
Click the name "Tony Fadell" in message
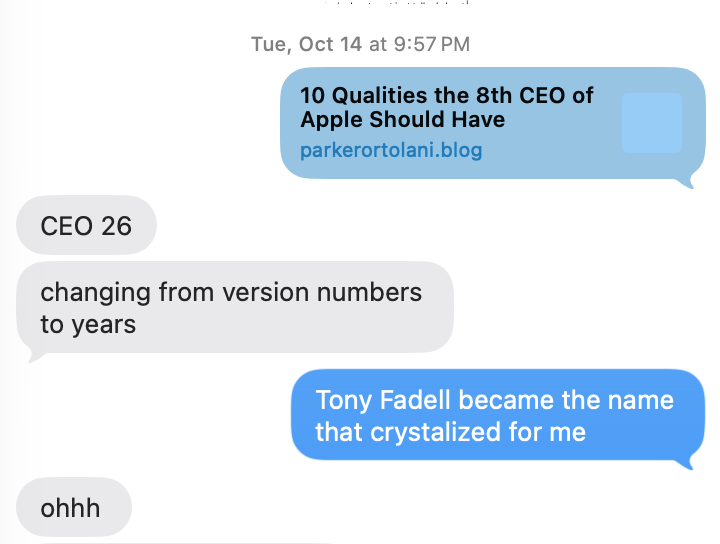pyautogui.click(x=379, y=400)
